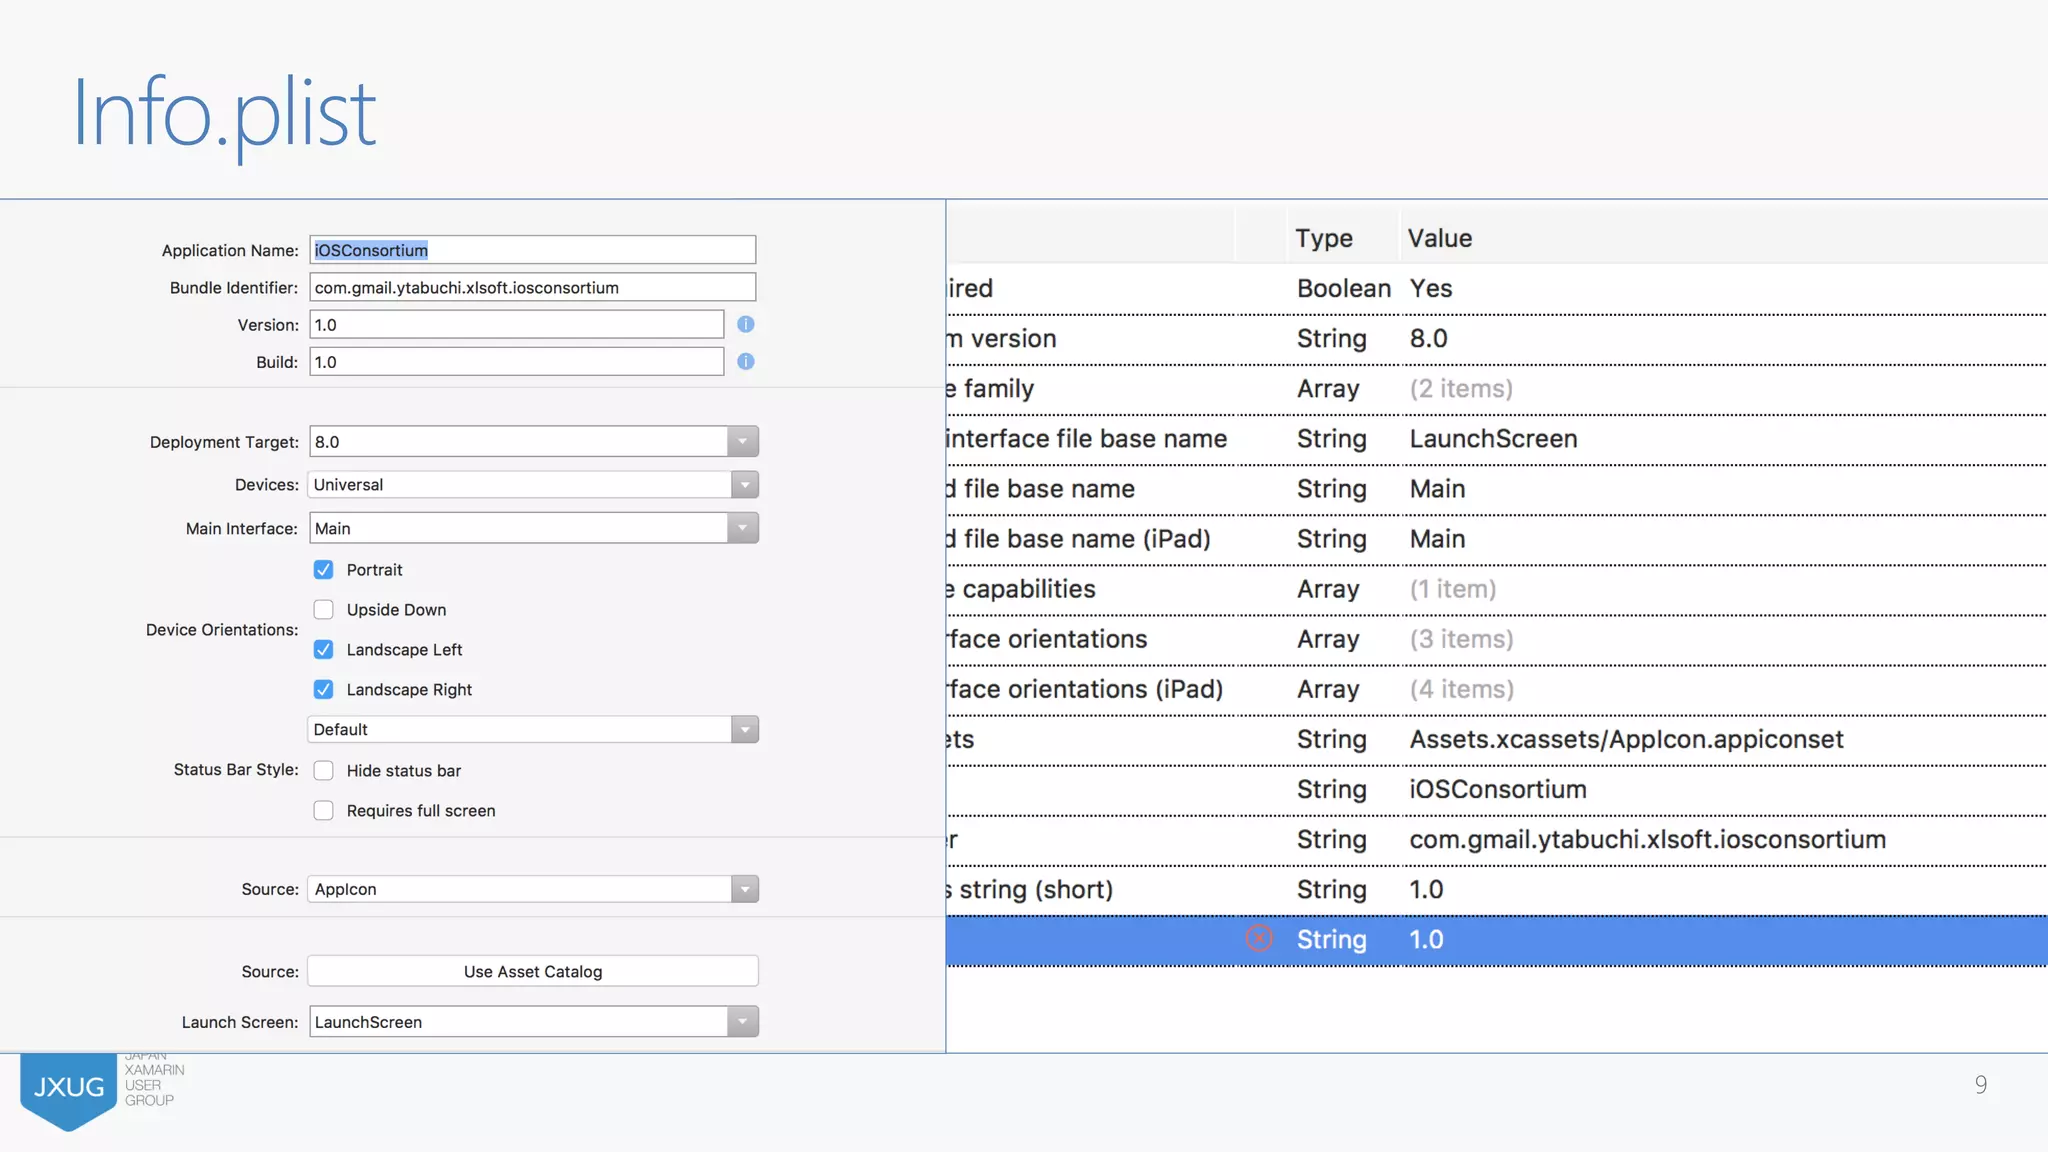Click the Version text field
2048x1152 pixels.
tap(516, 324)
